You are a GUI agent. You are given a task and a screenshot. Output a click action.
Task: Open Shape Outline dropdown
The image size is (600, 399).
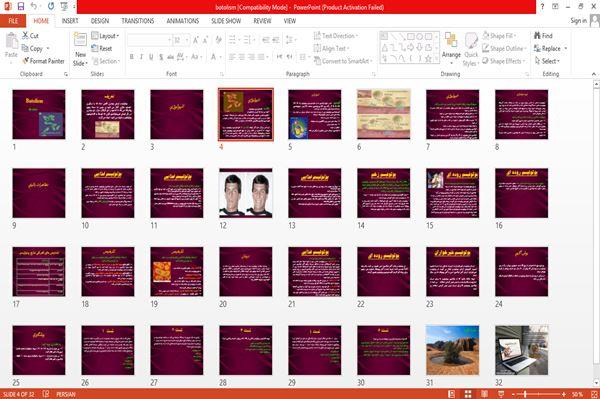pyautogui.click(x=504, y=48)
